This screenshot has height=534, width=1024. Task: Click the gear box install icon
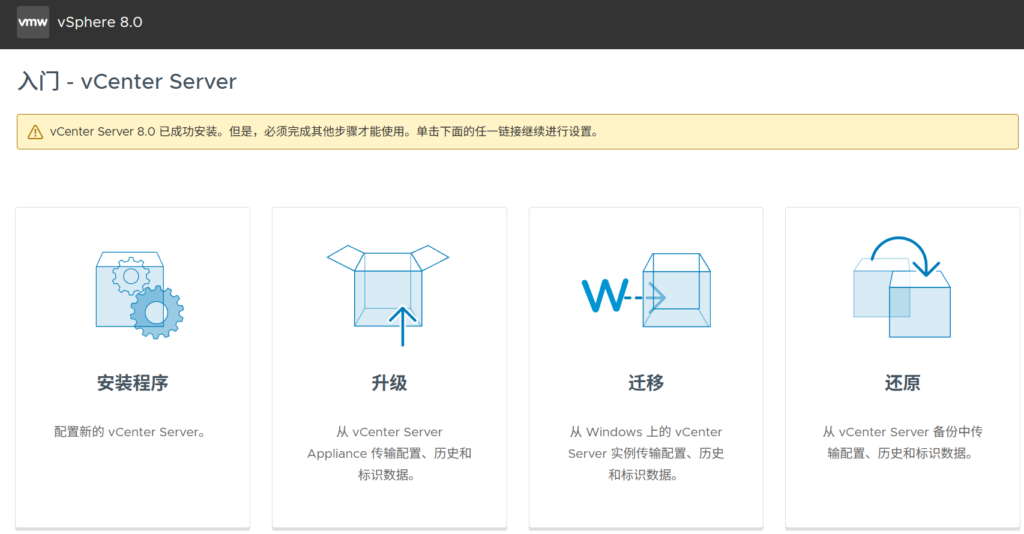[140, 294]
